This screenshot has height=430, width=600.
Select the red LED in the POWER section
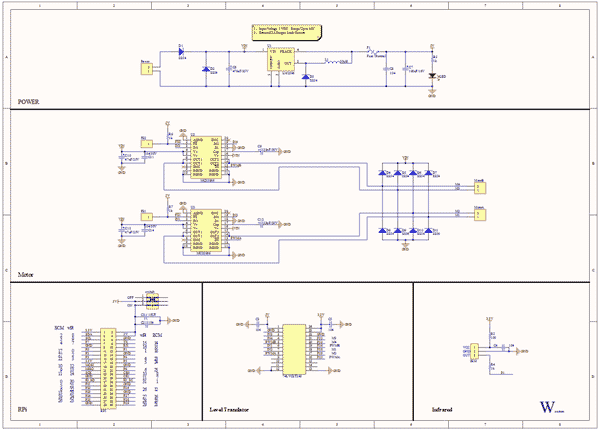coord(431,75)
